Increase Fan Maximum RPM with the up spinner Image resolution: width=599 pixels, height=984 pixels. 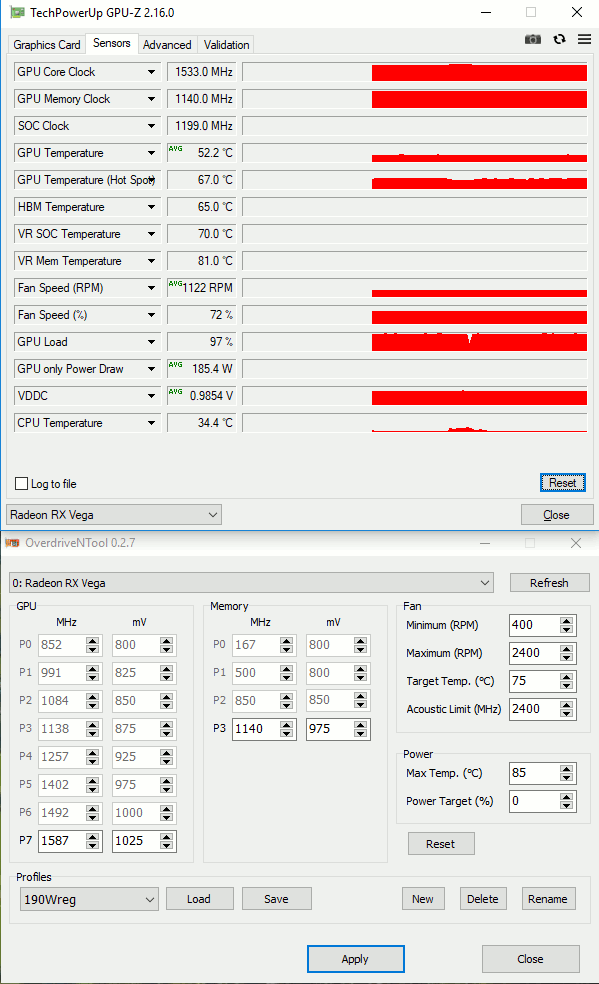pos(566,649)
